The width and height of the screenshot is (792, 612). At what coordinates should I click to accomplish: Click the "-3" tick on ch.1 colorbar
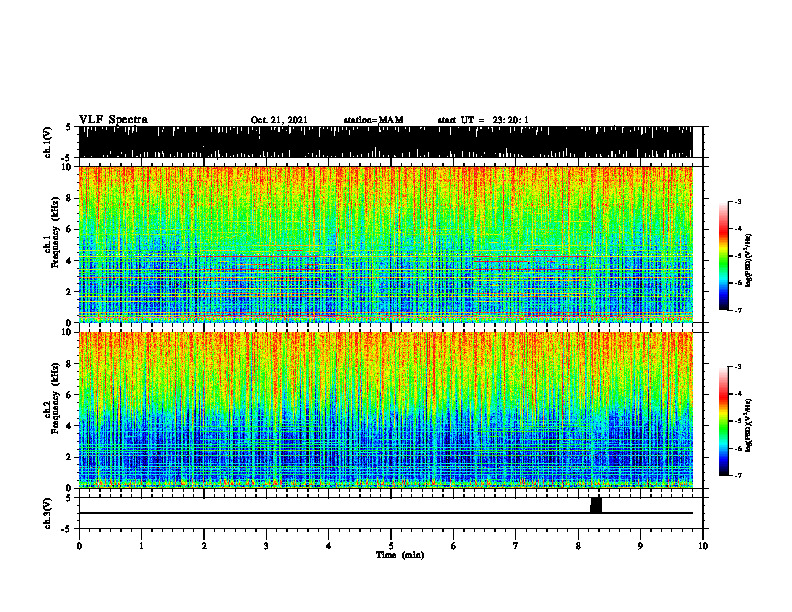coord(738,202)
